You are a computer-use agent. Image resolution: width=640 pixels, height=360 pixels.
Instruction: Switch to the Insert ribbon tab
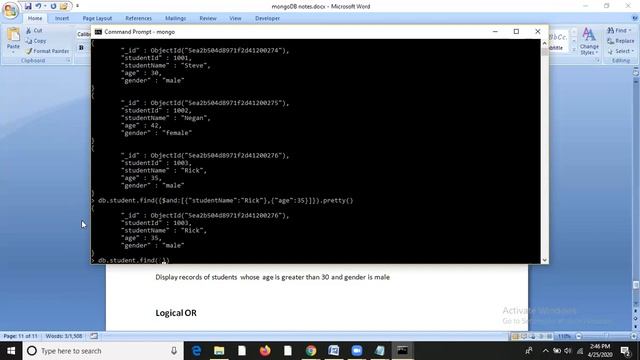click(62, 18)
